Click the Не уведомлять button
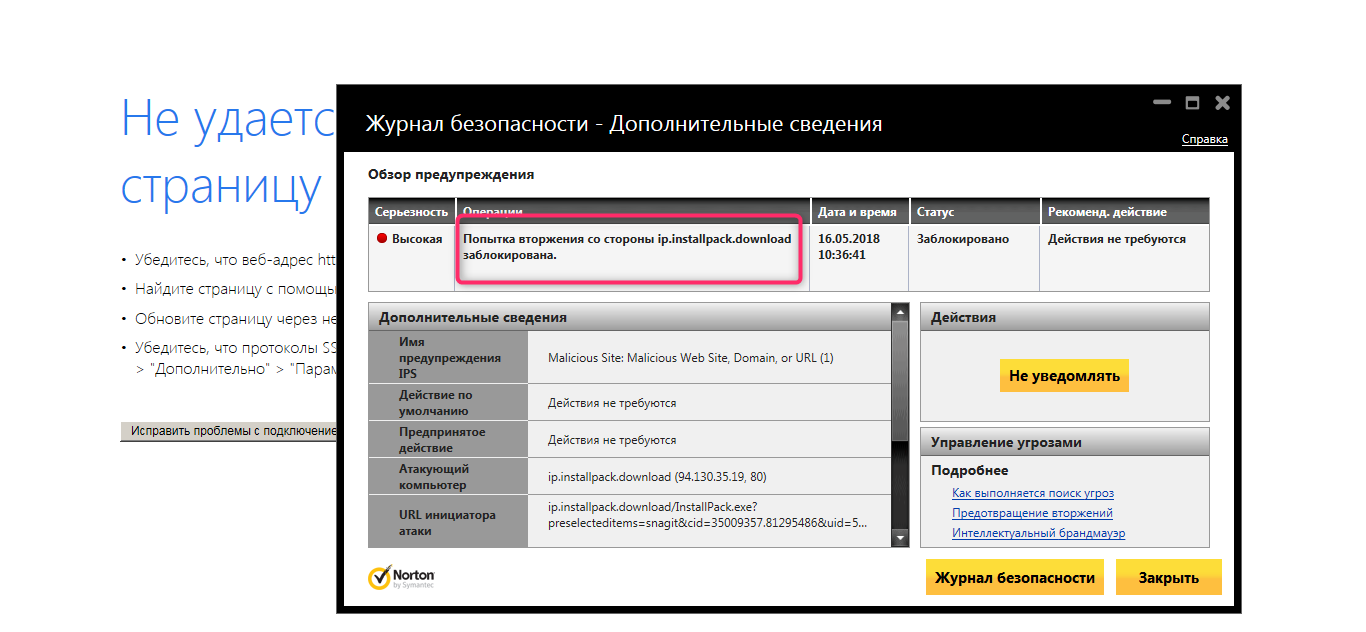The width and height of the screenshot is (1366, 632). (1064, 376)
